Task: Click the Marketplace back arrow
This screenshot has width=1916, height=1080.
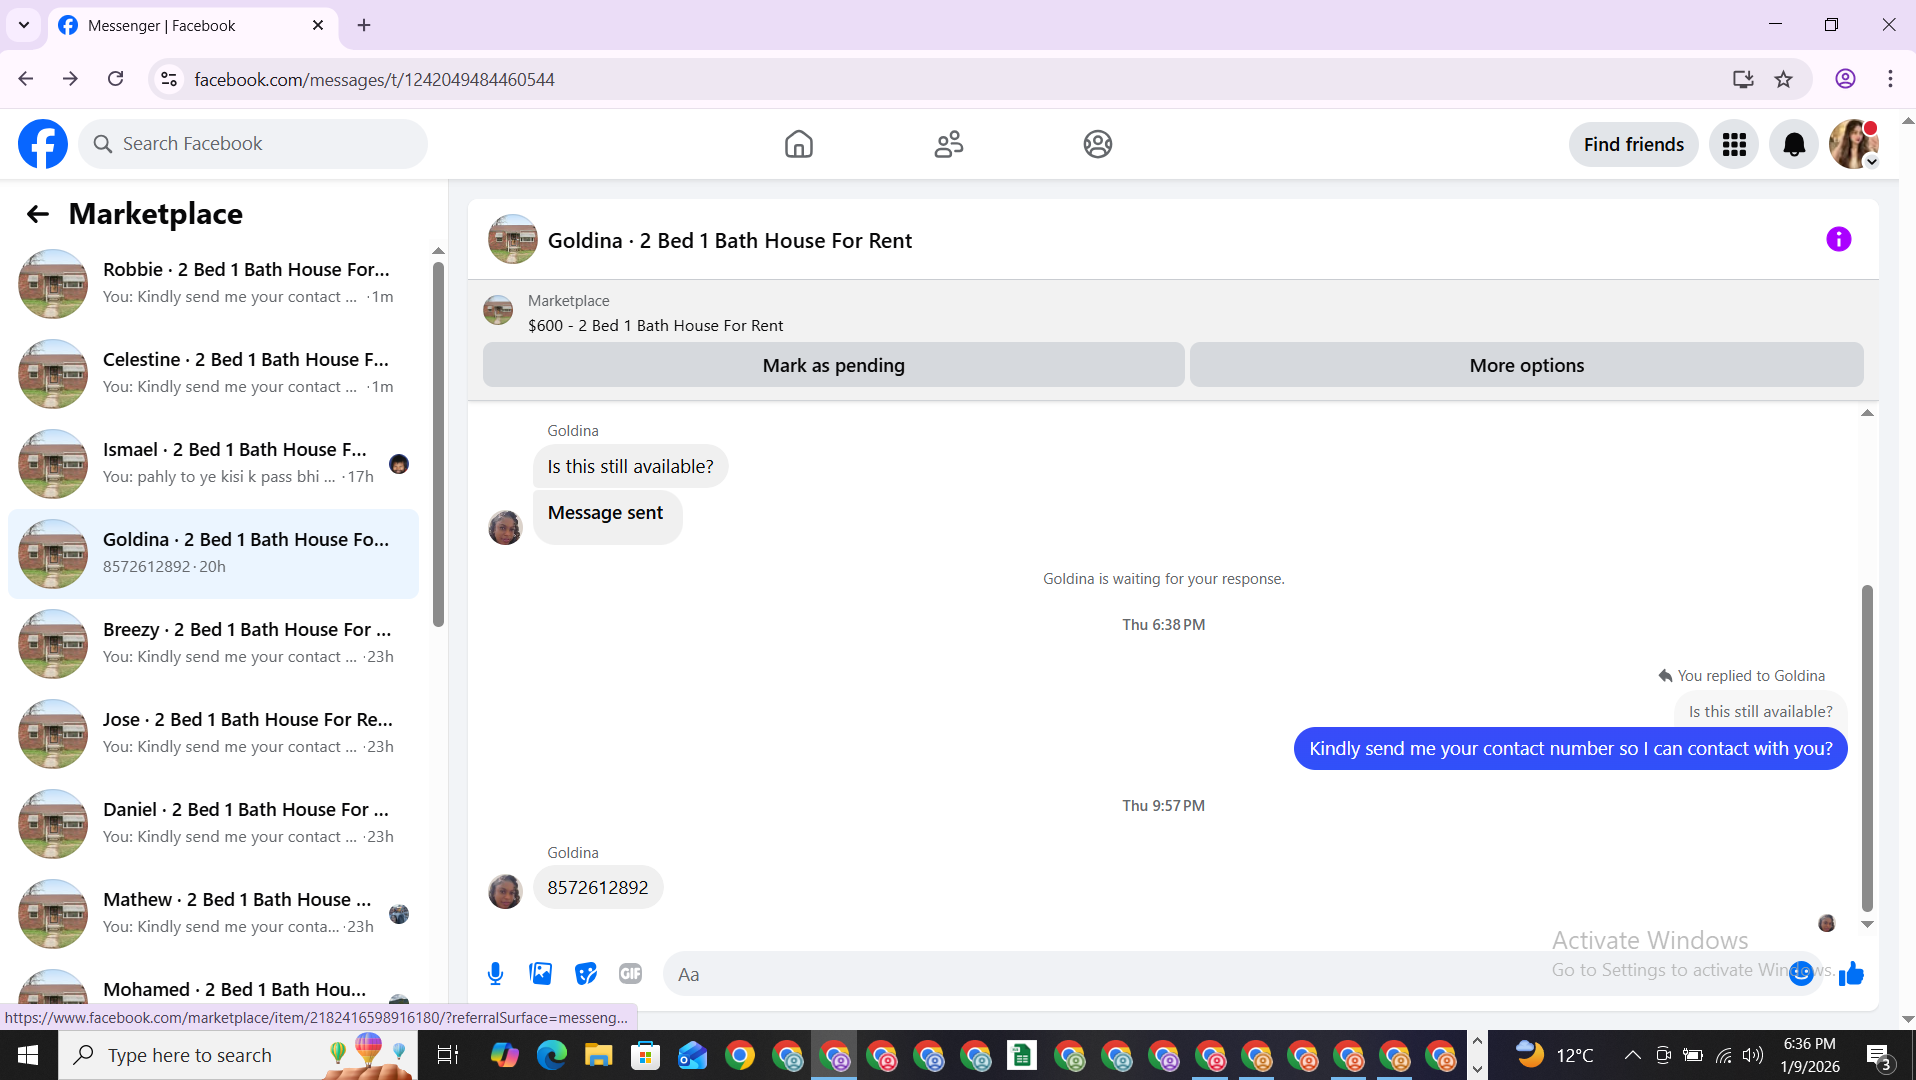Action: pos(38,214)
